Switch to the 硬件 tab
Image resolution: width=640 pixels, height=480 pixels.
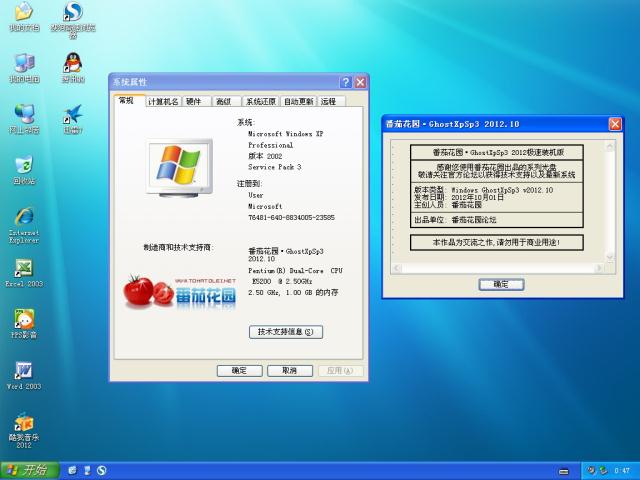(x=194, y=101)
